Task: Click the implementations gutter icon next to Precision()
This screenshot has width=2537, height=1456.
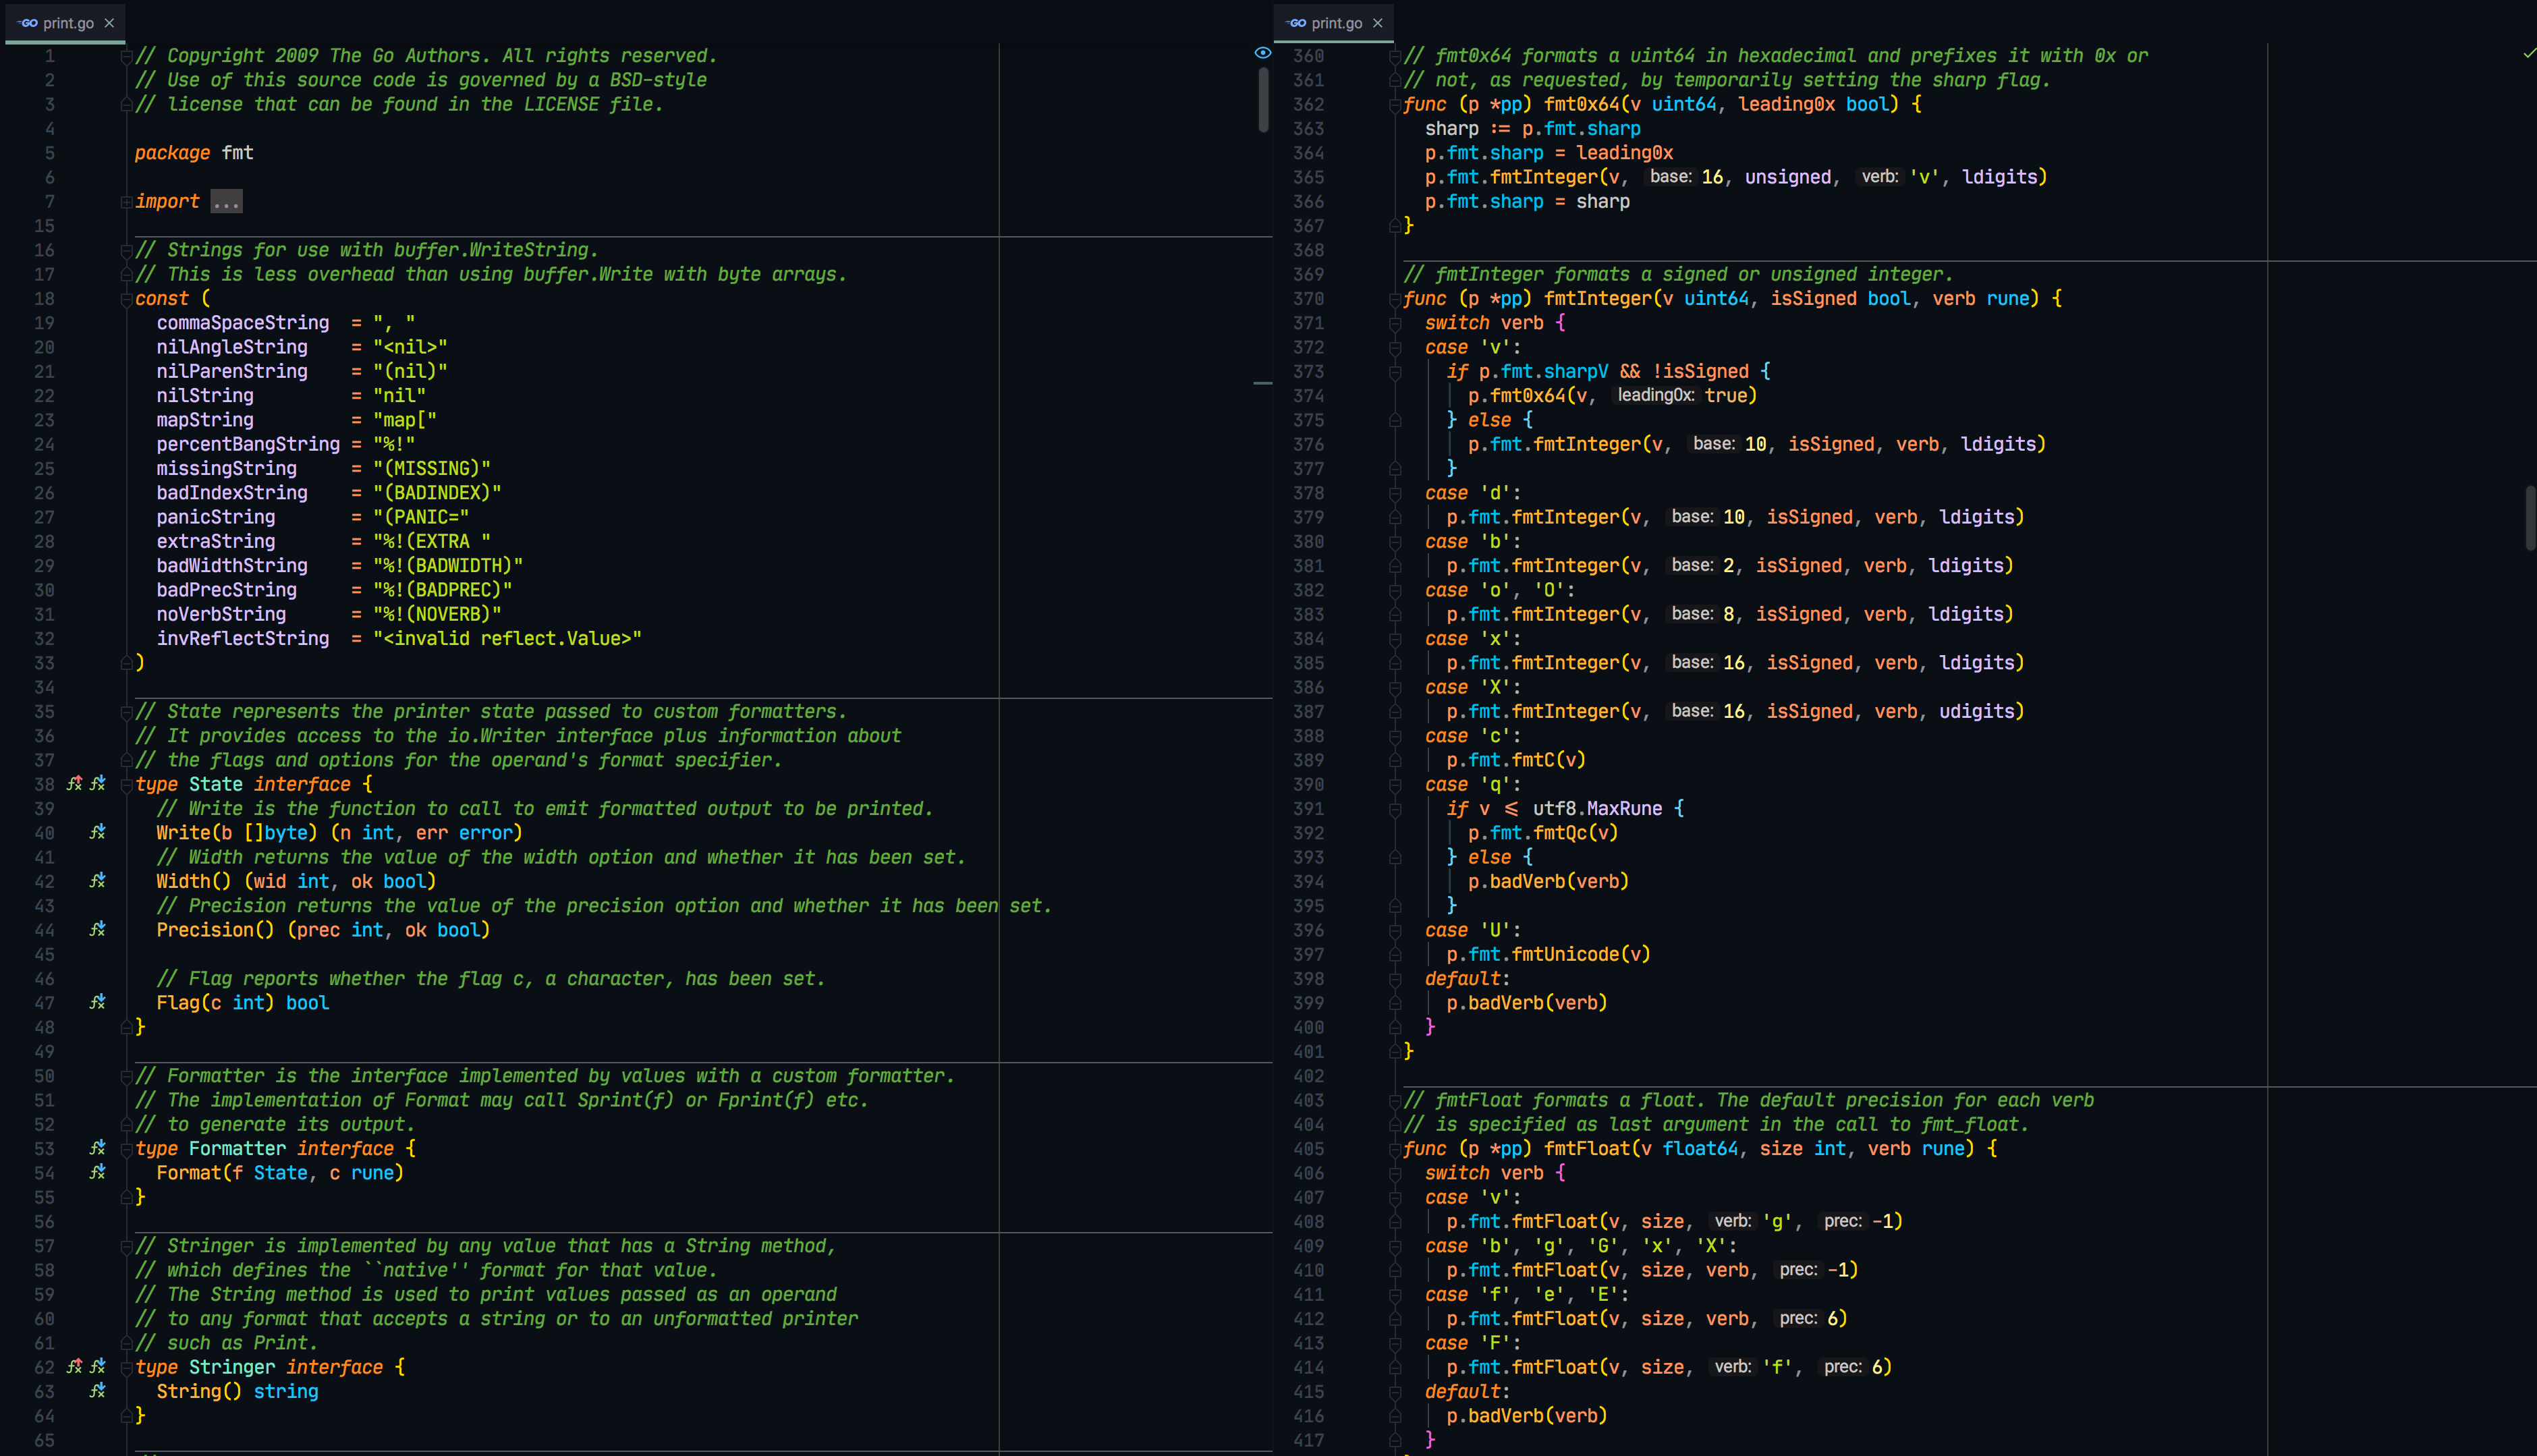Action: [x=97, y=929]
